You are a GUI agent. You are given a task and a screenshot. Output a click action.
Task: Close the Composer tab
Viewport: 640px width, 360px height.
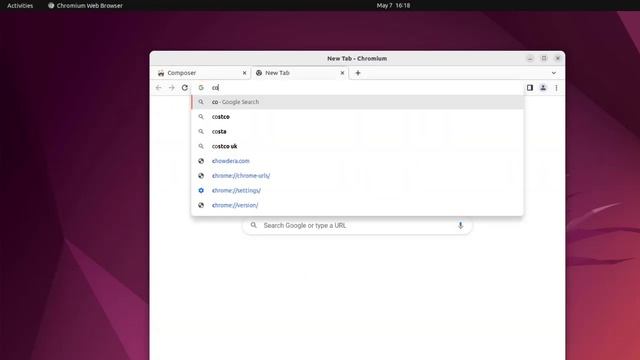(244, 73)
